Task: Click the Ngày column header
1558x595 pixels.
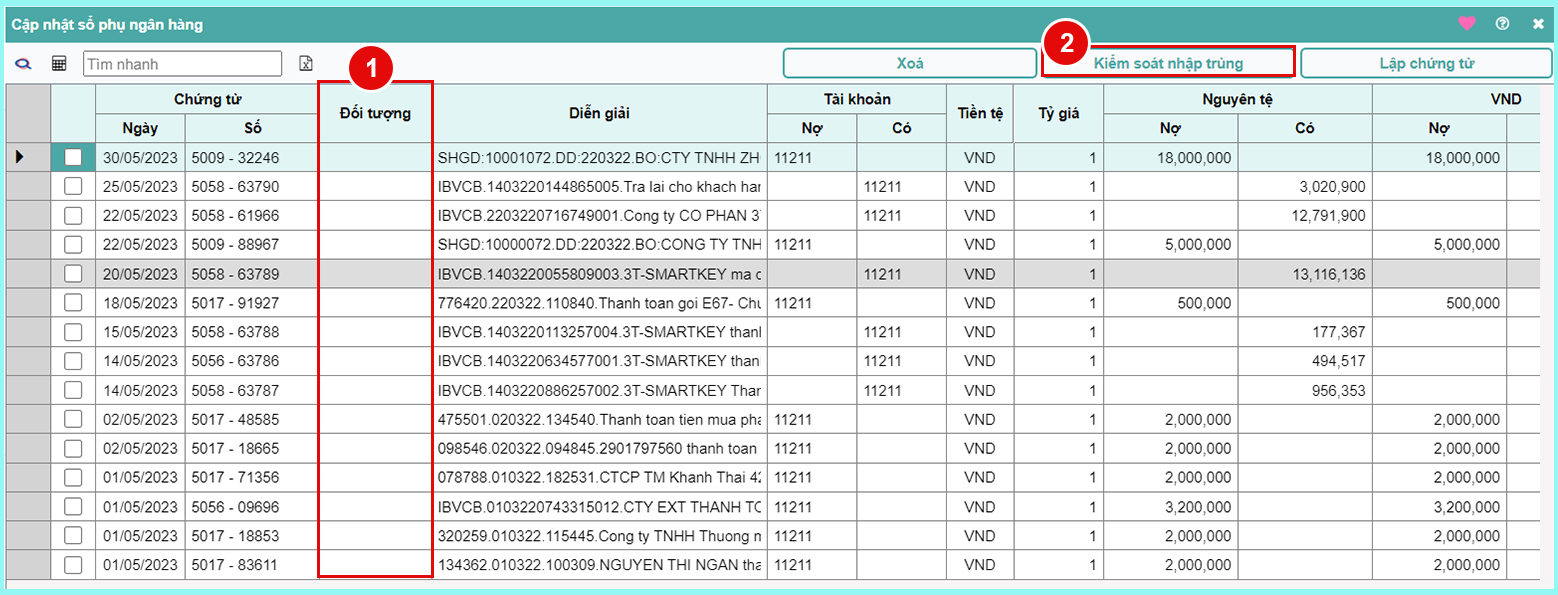Action: [x=140, y=128]
